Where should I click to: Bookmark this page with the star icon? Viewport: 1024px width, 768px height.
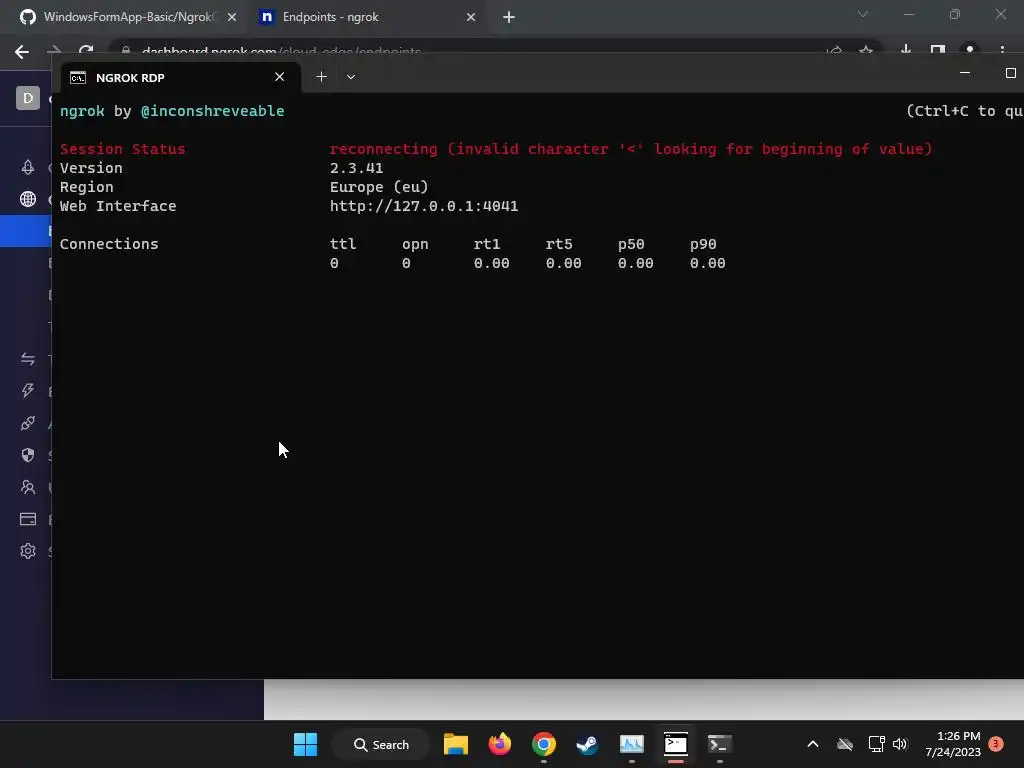(866, 50)
